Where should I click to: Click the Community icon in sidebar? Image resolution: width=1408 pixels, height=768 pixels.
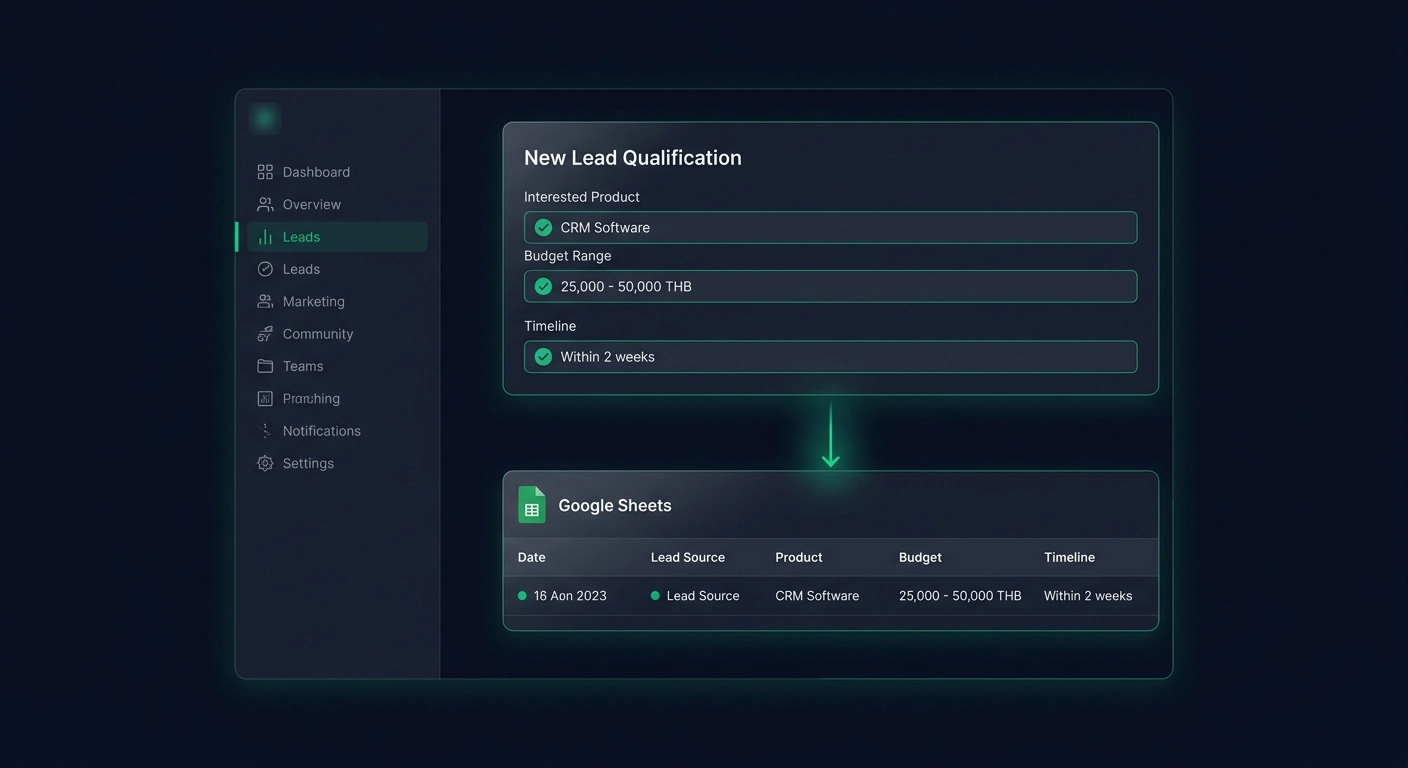(x=265, y=334)
